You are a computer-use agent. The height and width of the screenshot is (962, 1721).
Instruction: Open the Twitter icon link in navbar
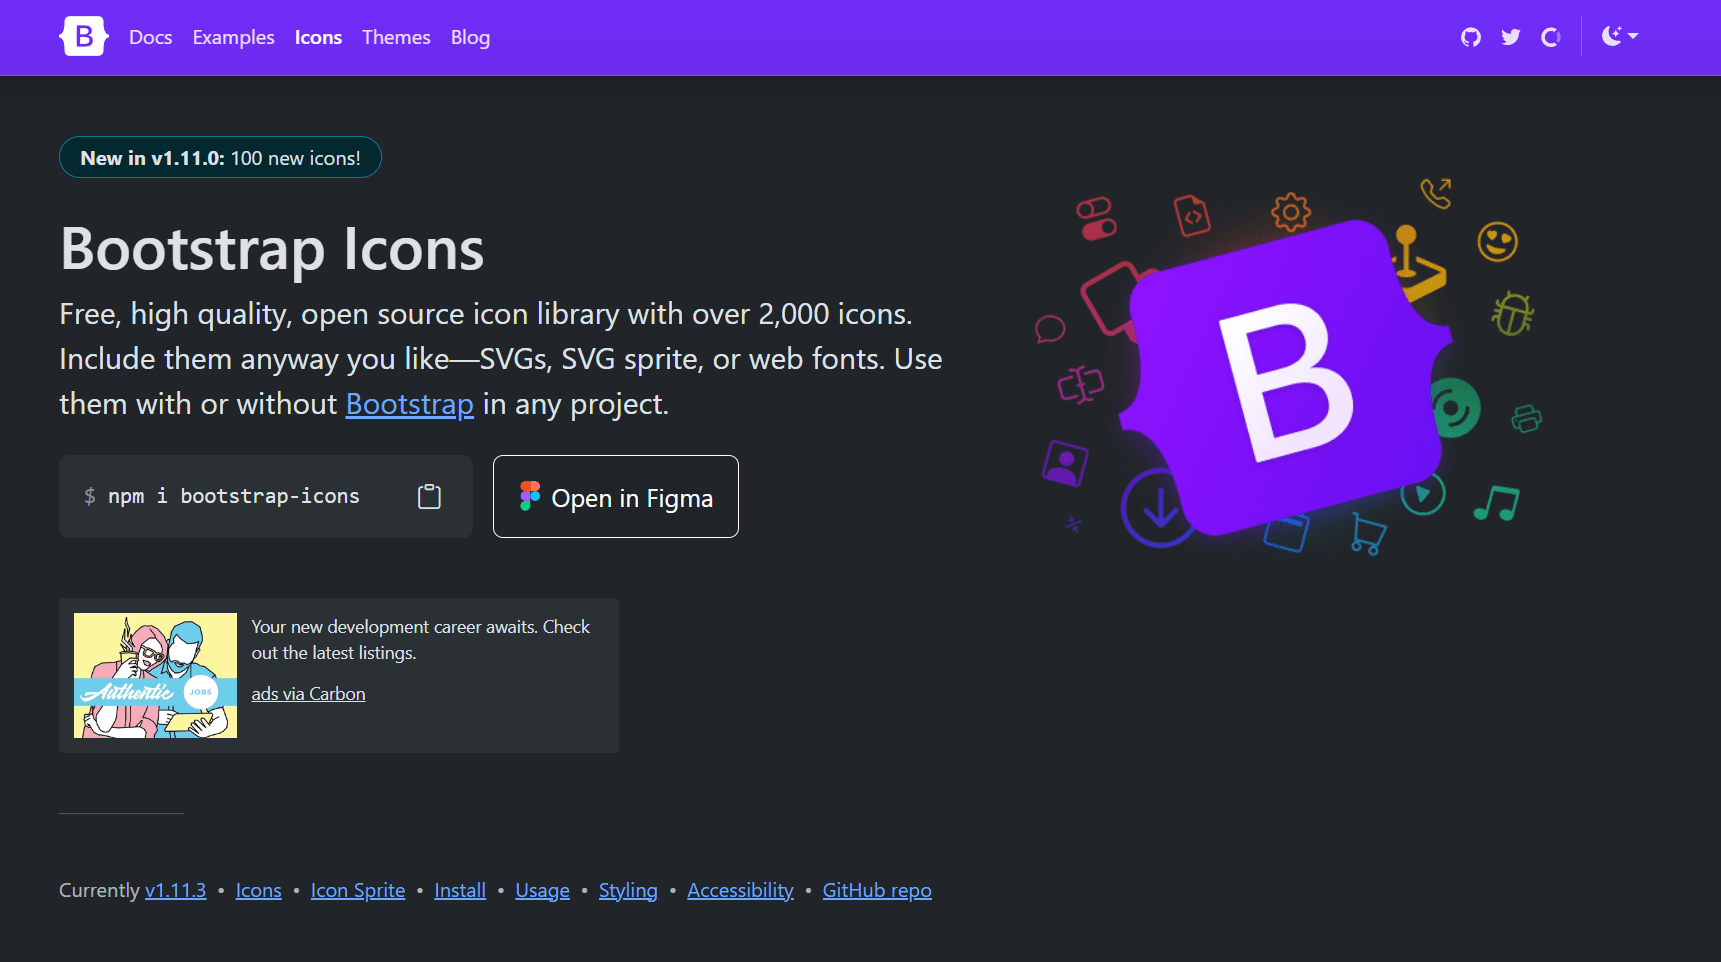(x=1510, y=37)
